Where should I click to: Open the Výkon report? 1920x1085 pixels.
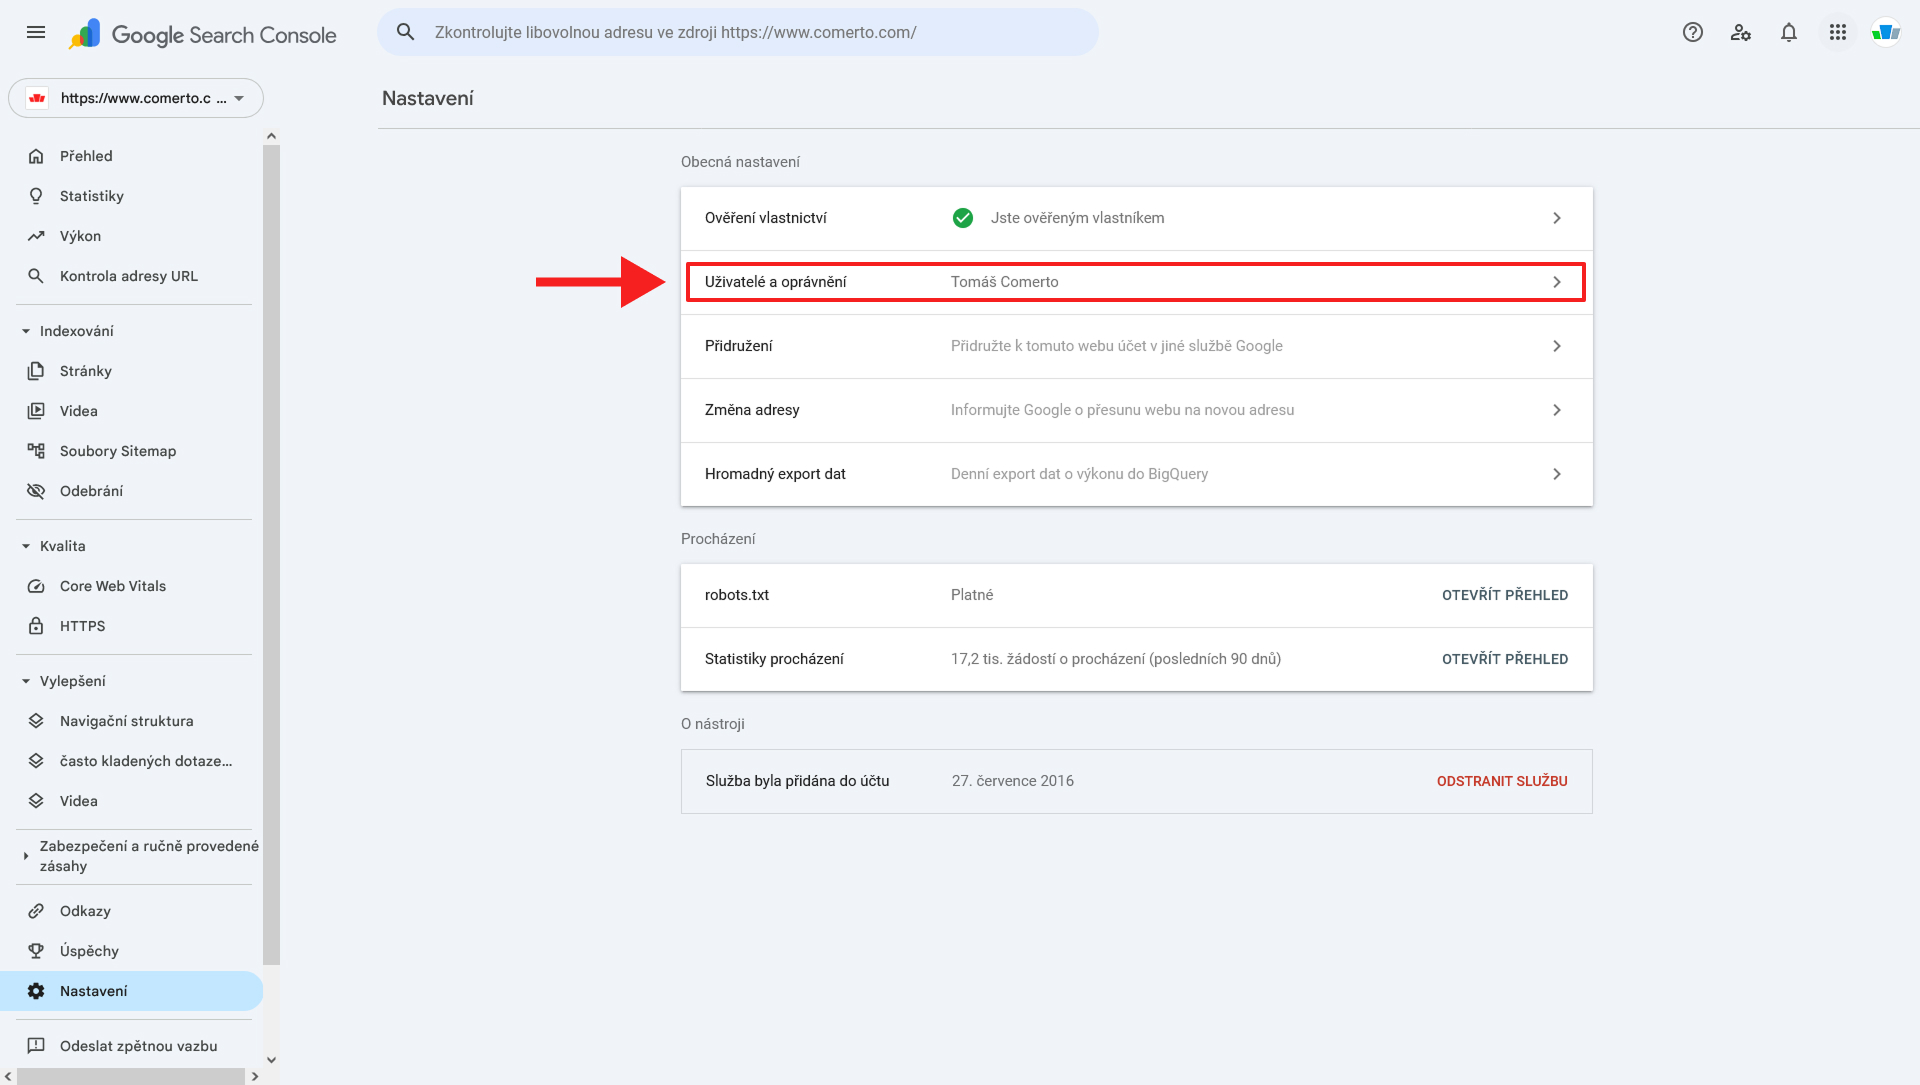click(80, 236)
